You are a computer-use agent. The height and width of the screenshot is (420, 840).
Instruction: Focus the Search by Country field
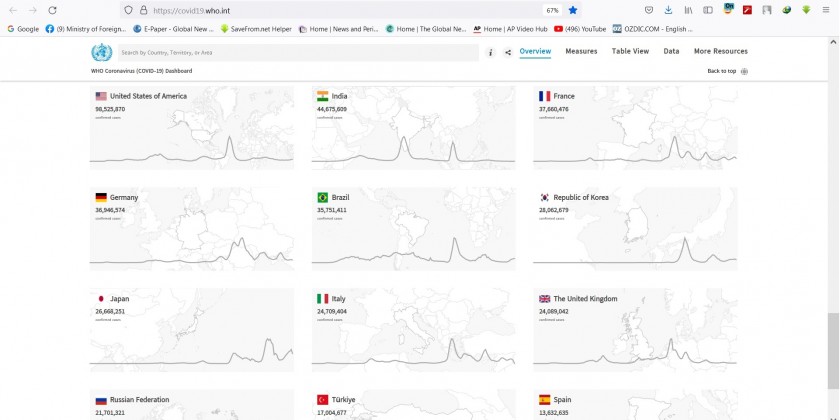[298, 52]
